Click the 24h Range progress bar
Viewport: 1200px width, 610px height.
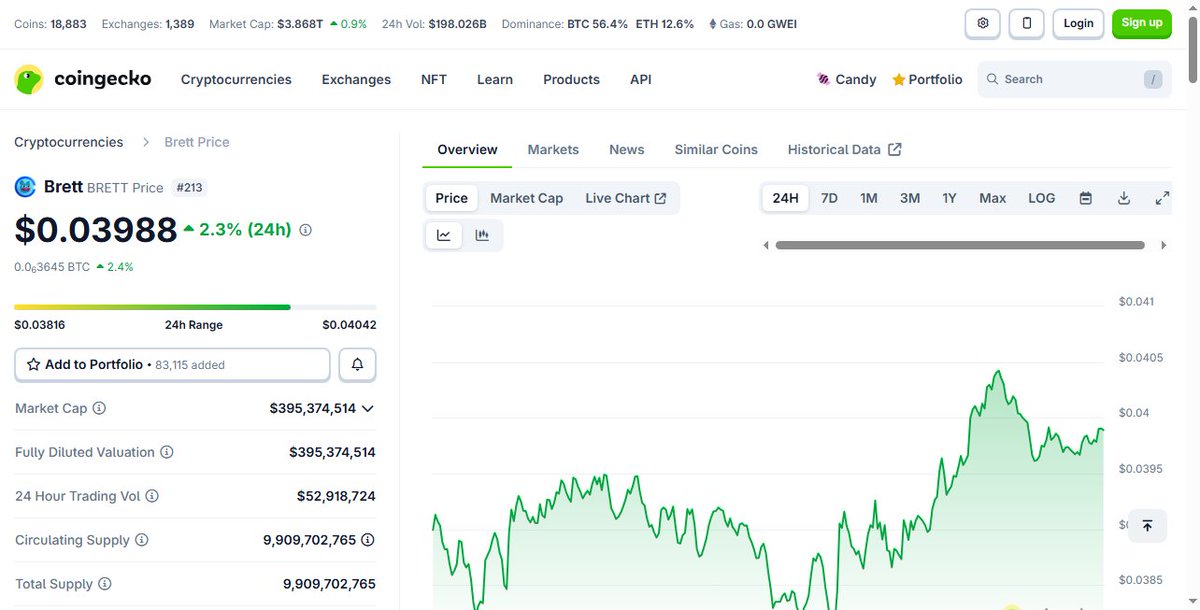195,307
